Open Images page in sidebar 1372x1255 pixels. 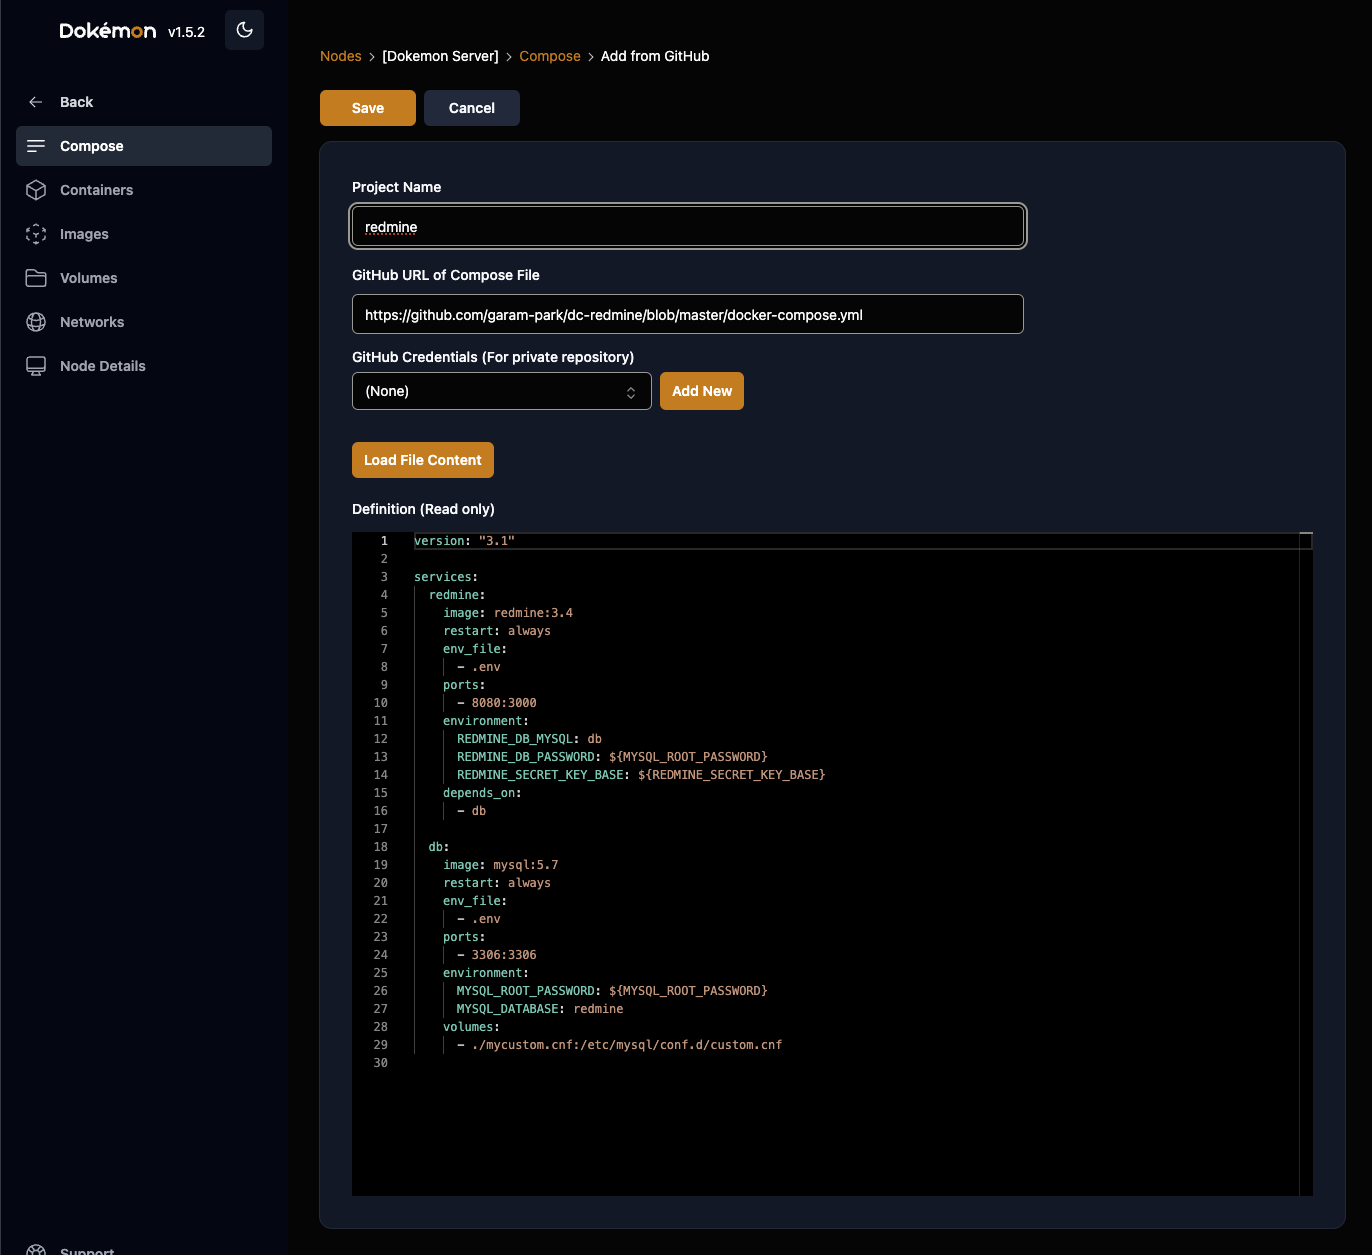(144, 234)
